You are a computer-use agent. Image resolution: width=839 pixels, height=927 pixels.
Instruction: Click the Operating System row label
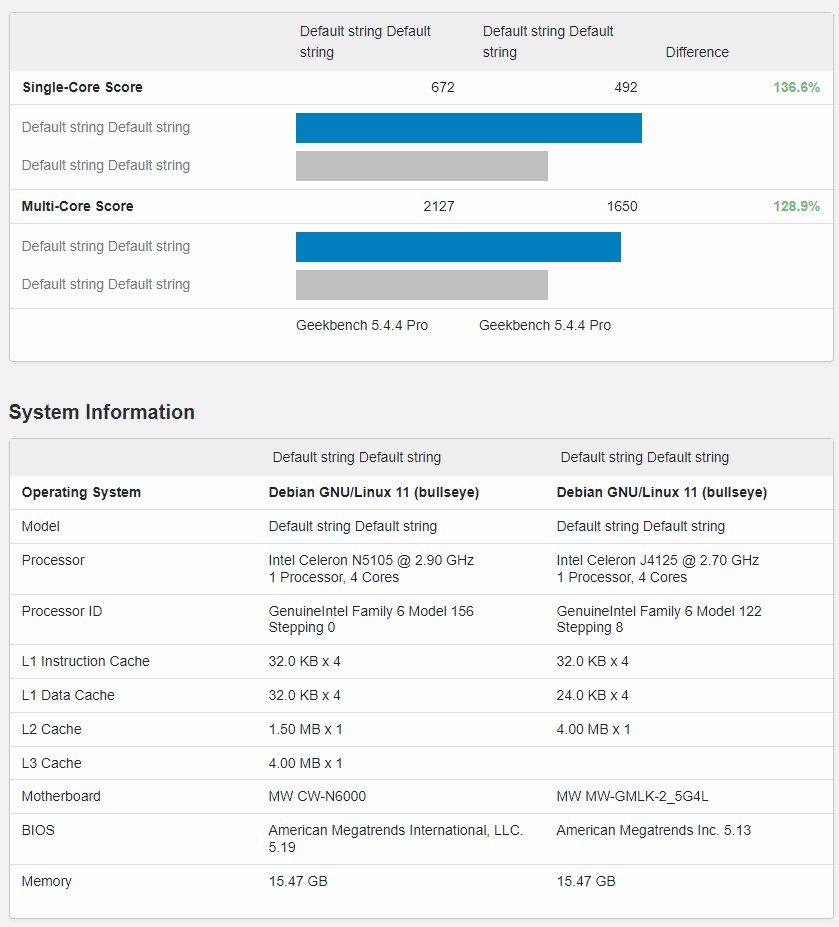pos(81,492)
